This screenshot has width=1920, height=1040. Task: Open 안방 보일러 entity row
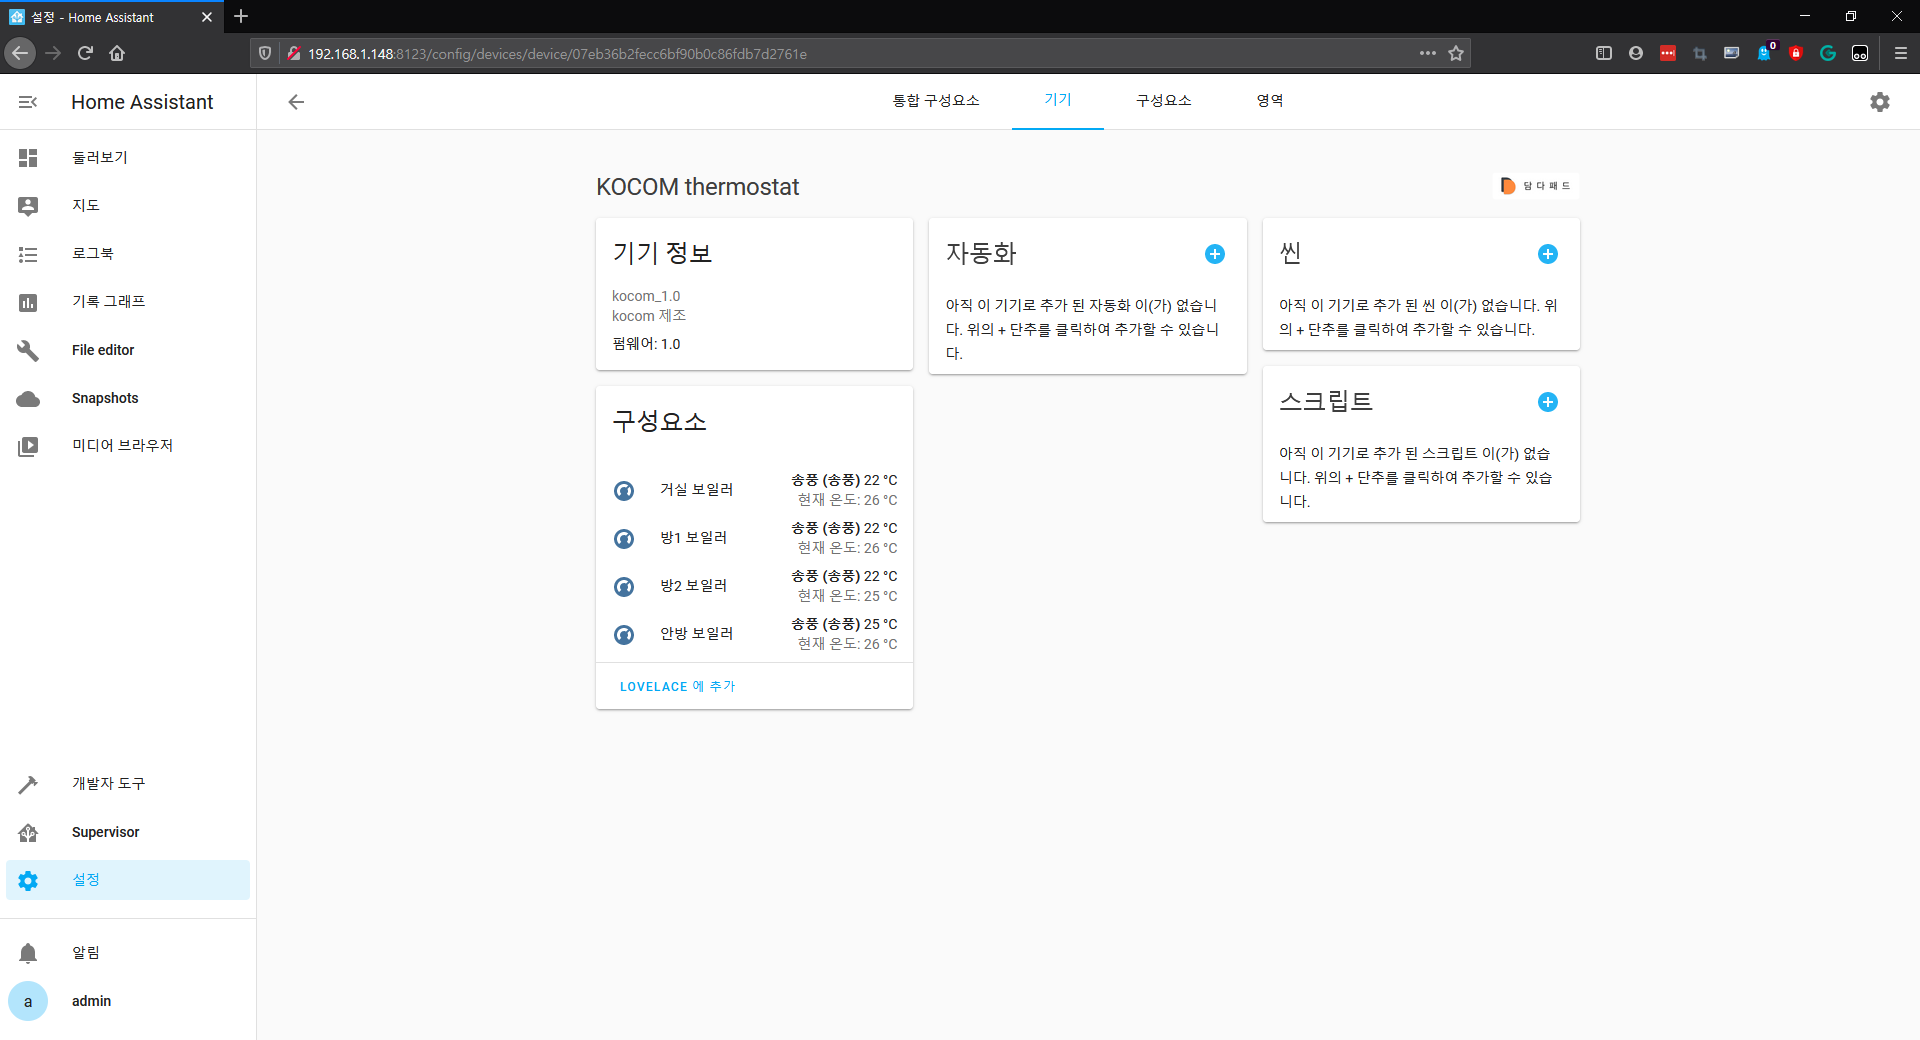pyautogui.click(x=754, y=634)
